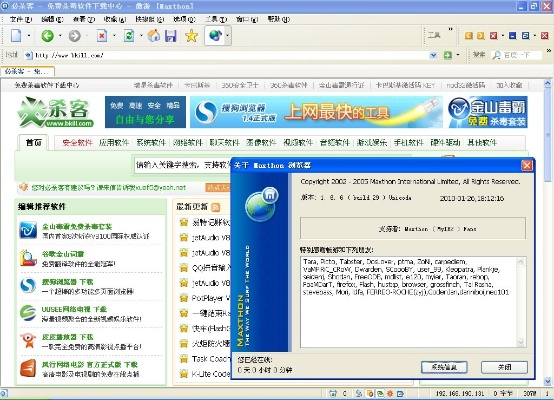Click the site keyword search box on the page
Viewport: 554px width, 400px height.
coord(183,165)
